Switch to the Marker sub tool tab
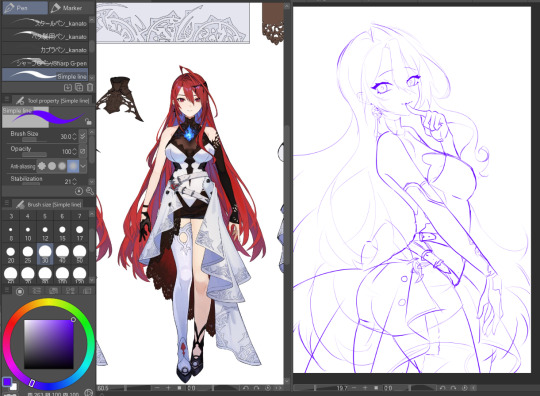The width and height of the screenshot is (540, 396). (70, 8)
